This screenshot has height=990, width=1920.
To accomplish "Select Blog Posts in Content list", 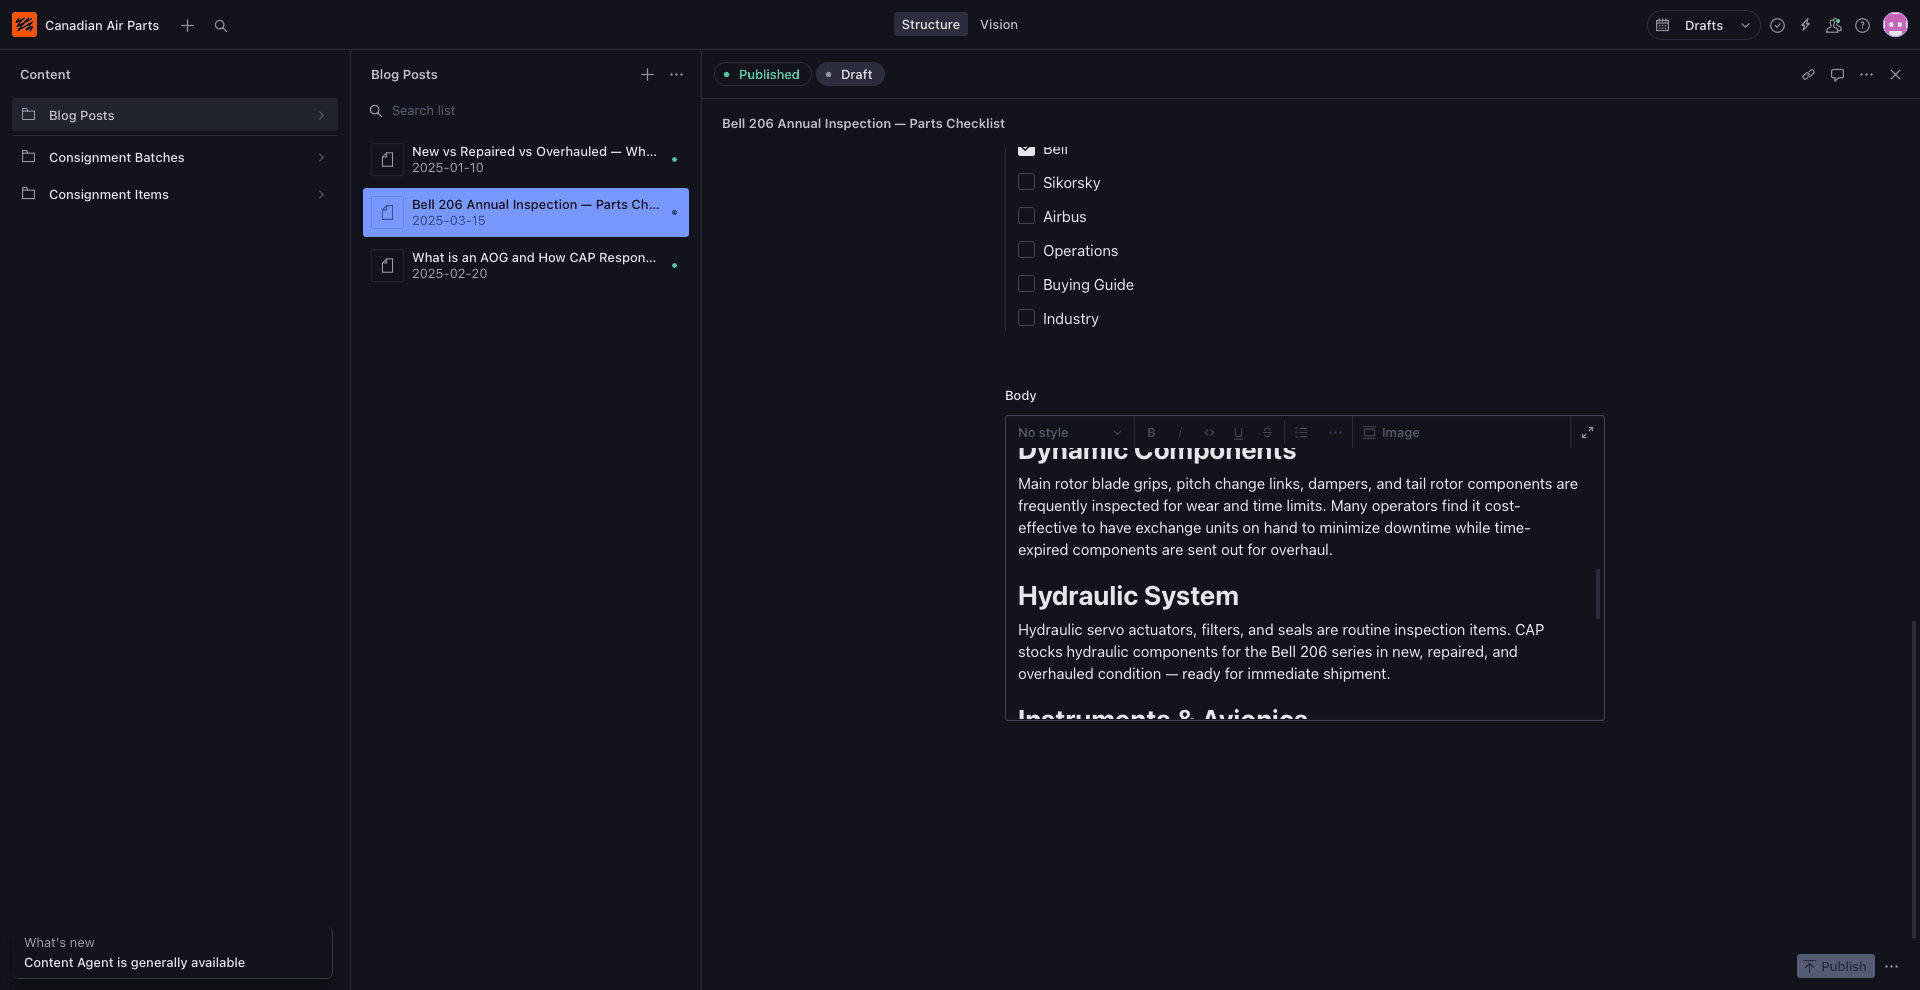I will click(175, 115).
